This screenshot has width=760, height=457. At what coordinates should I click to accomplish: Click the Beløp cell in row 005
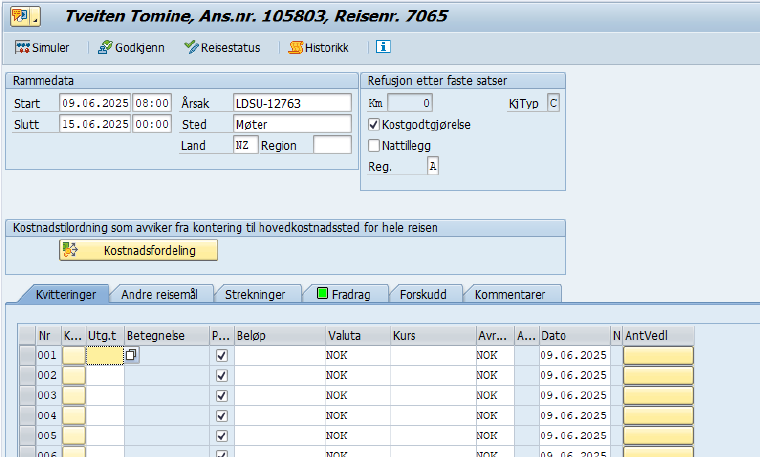280,436
